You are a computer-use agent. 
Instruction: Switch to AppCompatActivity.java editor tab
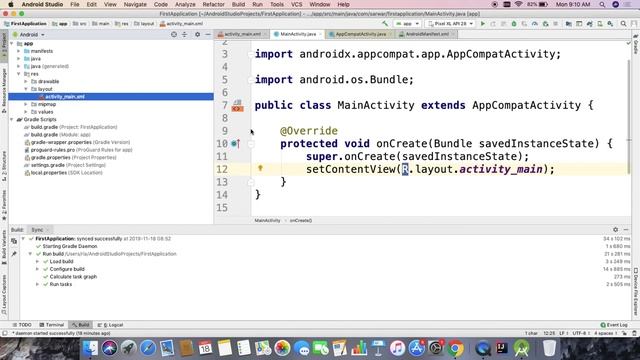coord(360,34)
